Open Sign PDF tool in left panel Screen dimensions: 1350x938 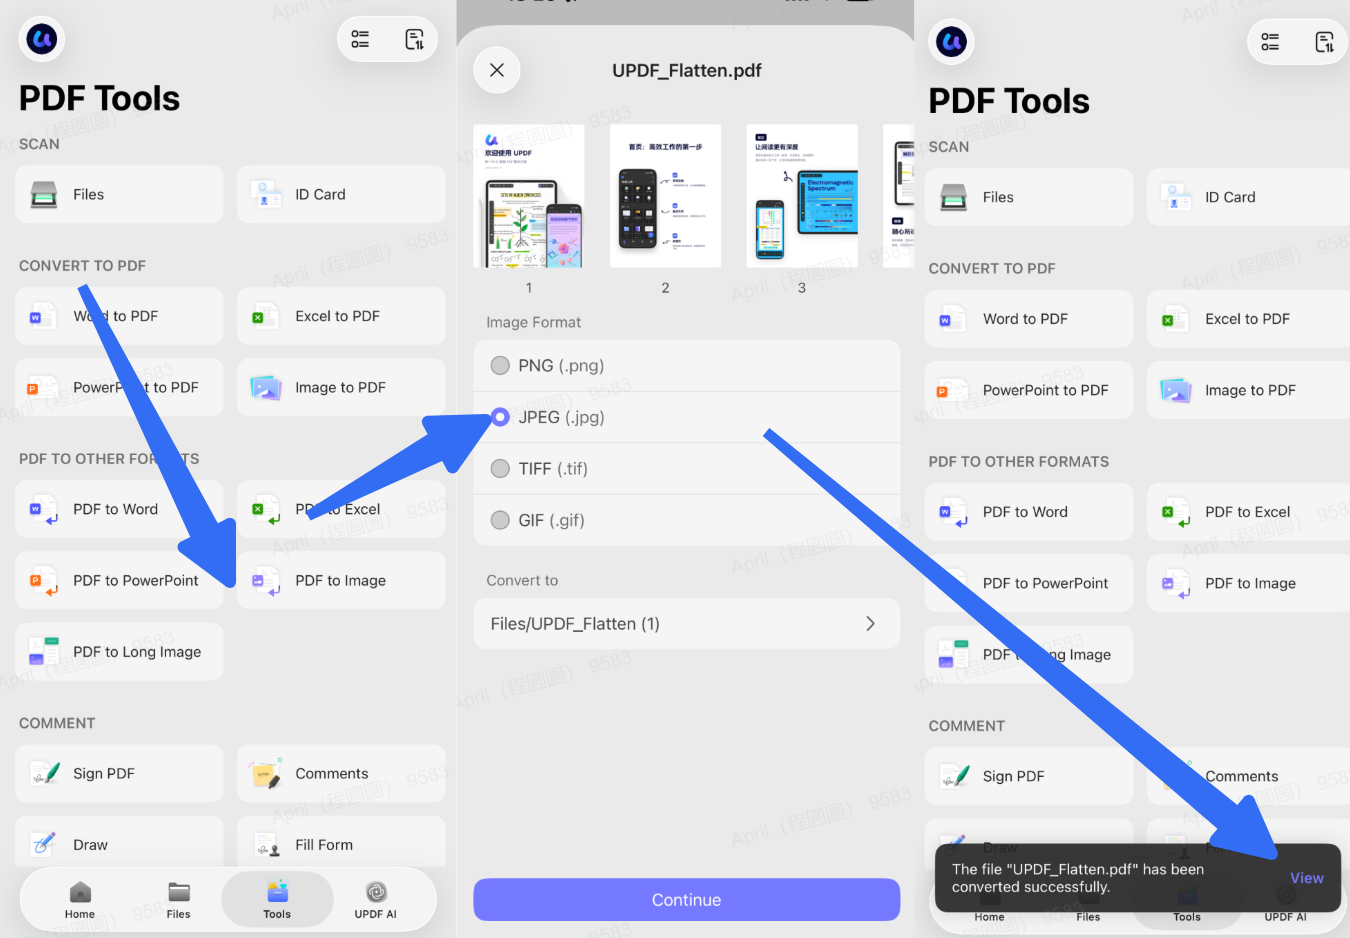[119, 773]
